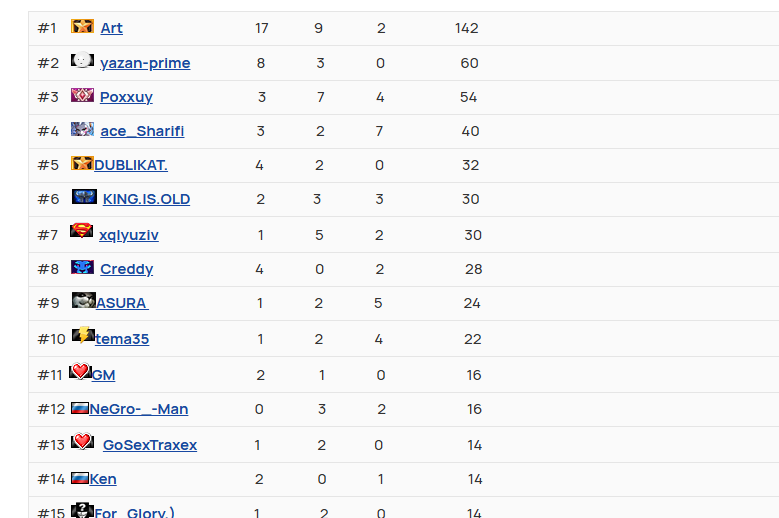Click the red heart avatar next to GM
Screen dimensions: 779x518
(x=80, y=371)
